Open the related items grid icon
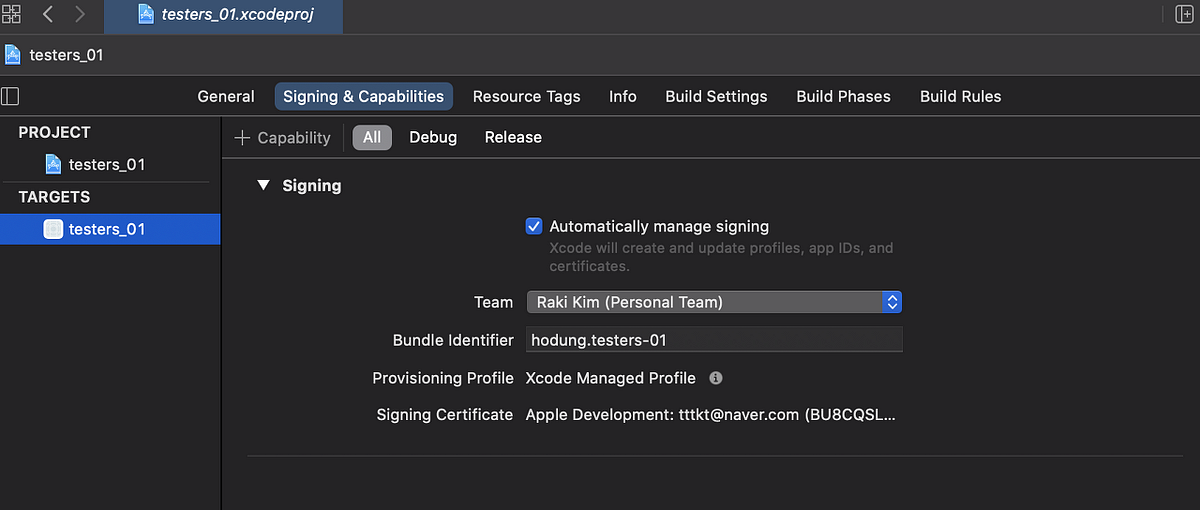Image resolution: width=1200 pixels, height=510 pixels. 12,15
